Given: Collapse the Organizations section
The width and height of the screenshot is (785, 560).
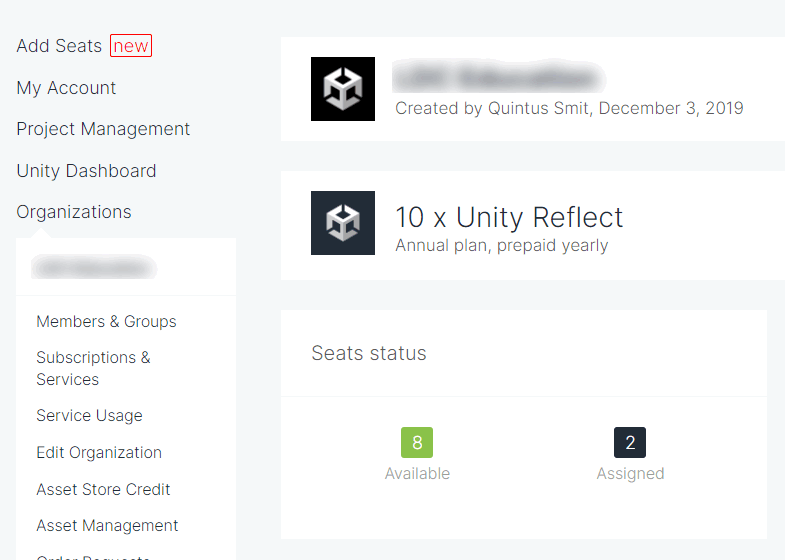Looking at the screenshot, I should pos(74,212).
